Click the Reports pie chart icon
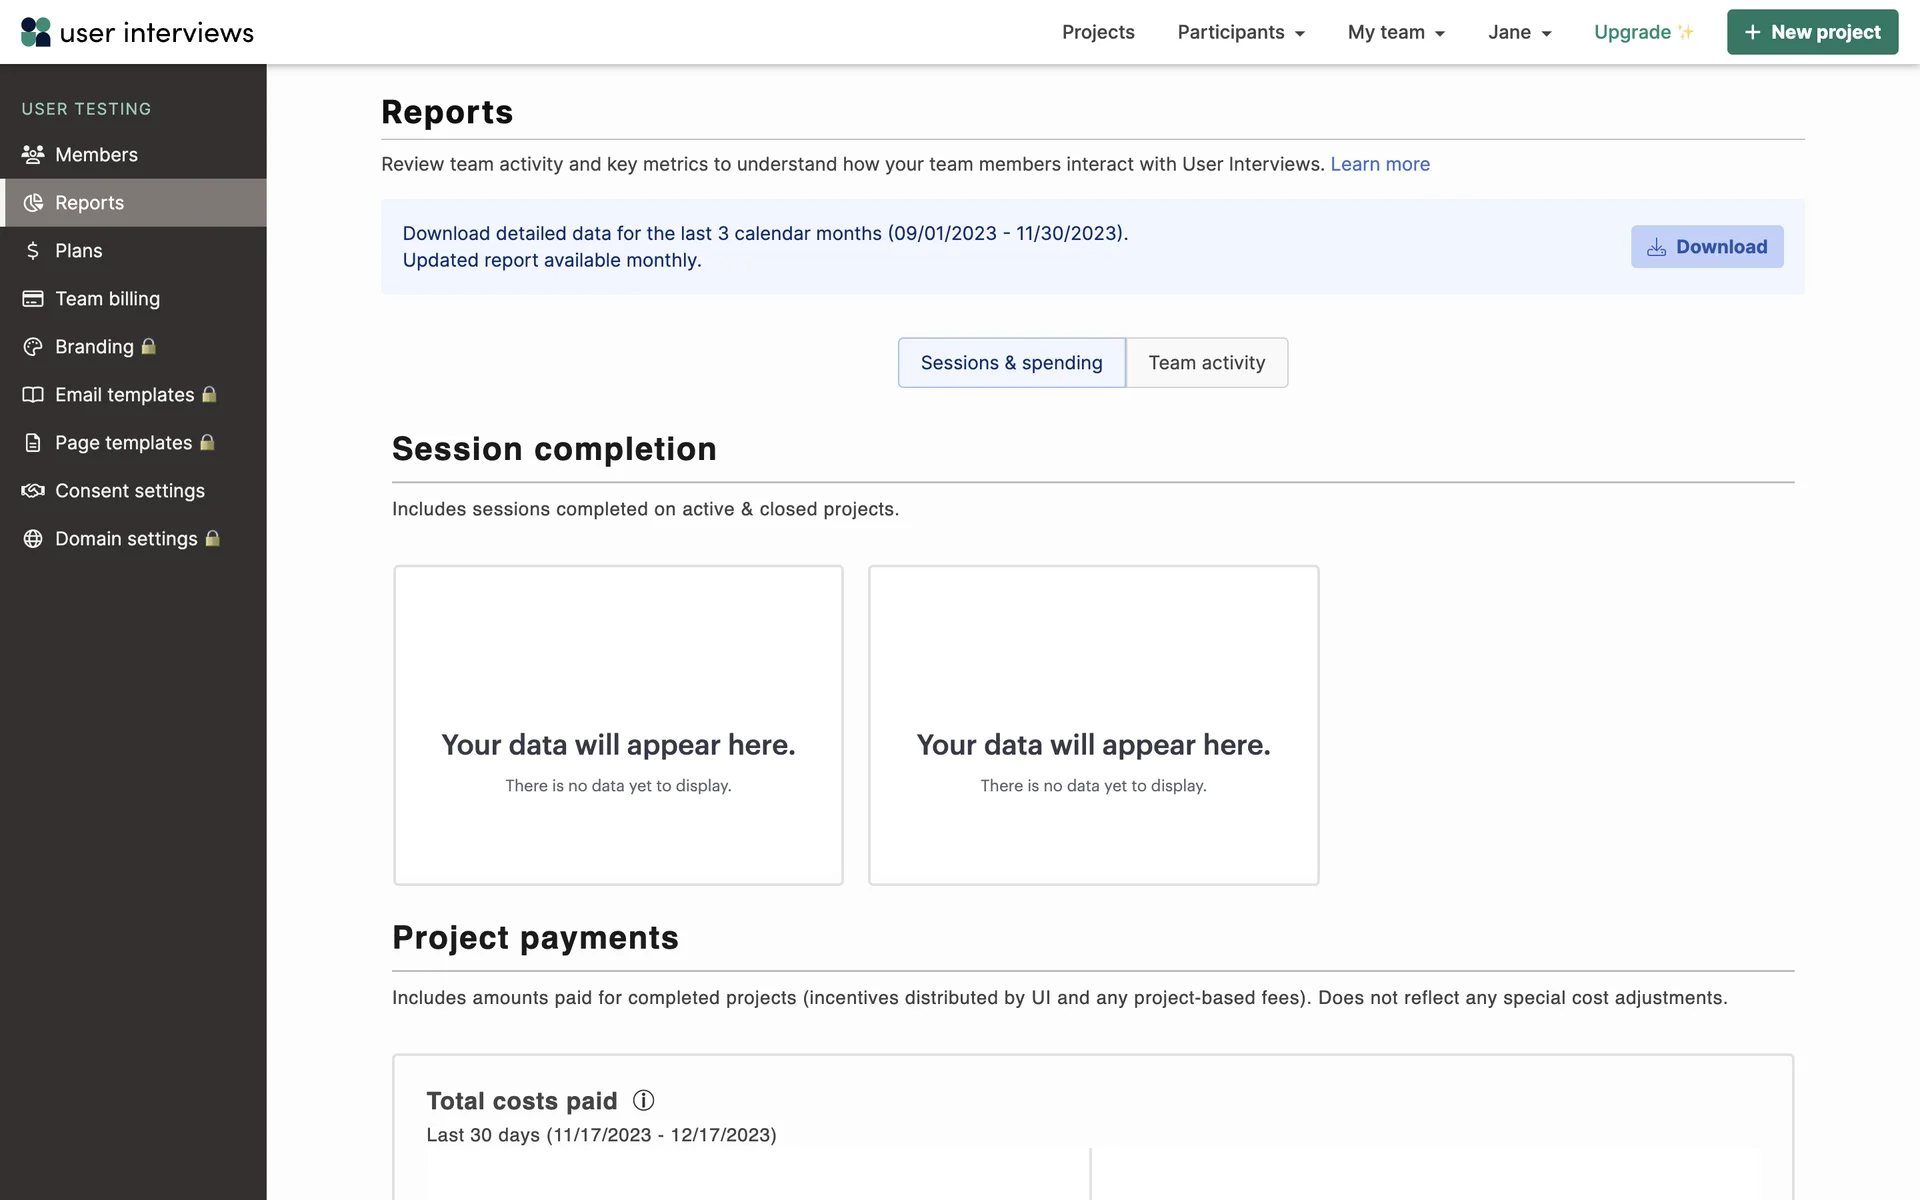 click(33, 203)
